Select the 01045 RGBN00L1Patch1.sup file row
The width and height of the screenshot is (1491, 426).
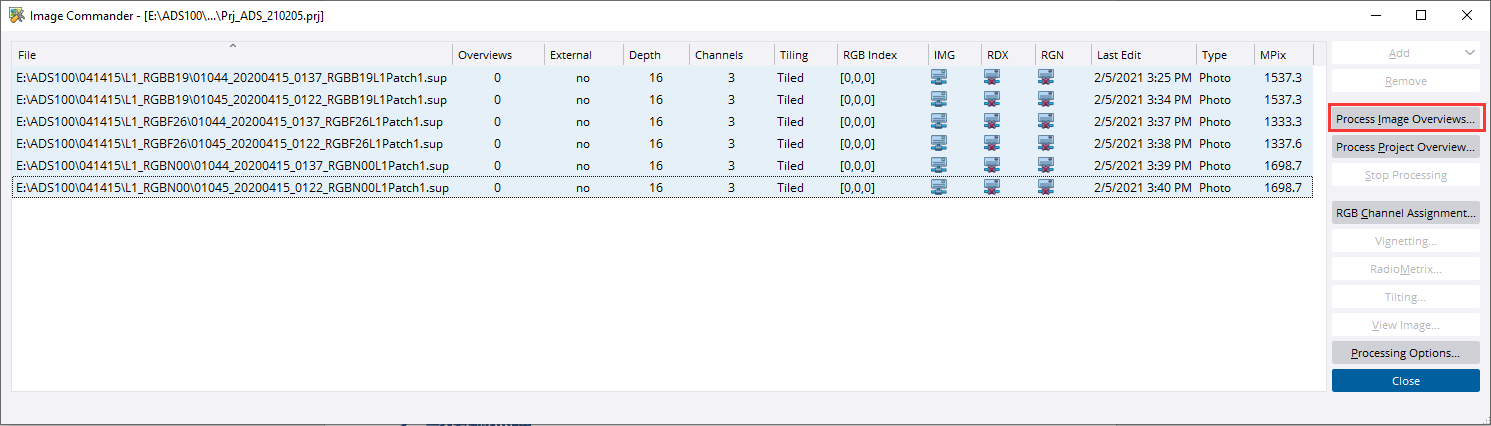(231, 188)
